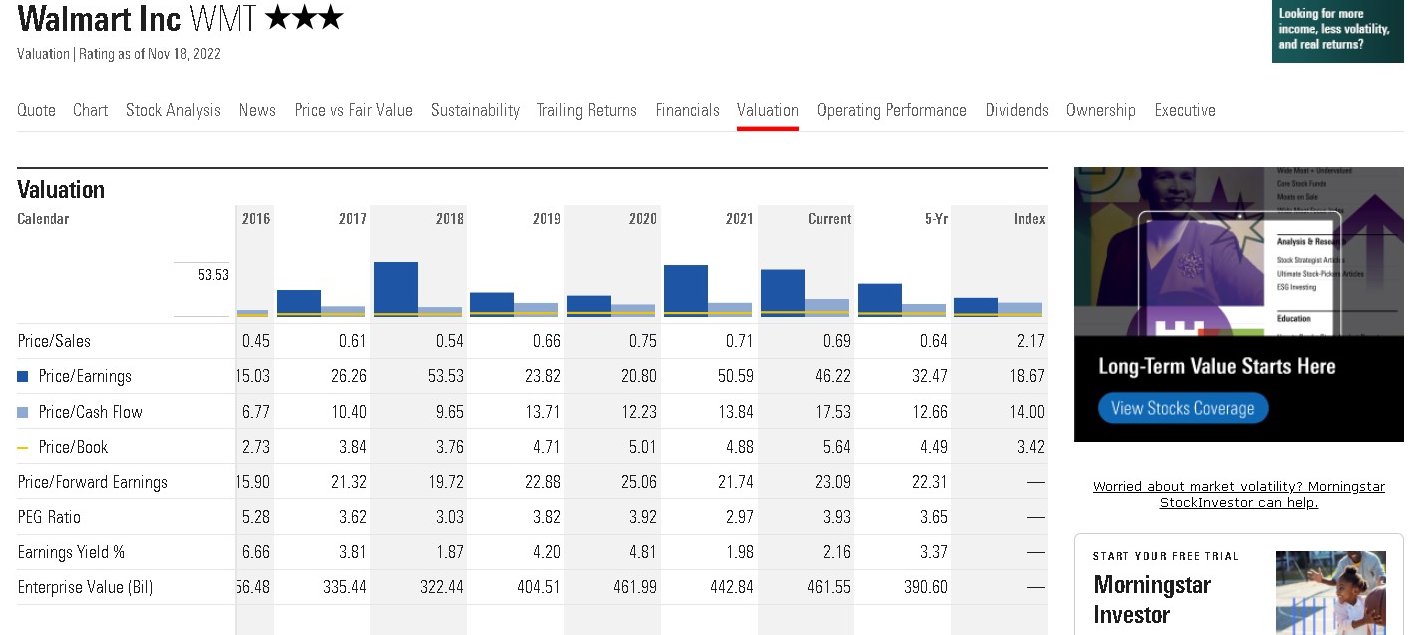The width and height of the screenshot is (1411, 635).
Task: Click the Price/Earnings dark blue legend square
Action: pyautogui.click(x=23, y=377)
